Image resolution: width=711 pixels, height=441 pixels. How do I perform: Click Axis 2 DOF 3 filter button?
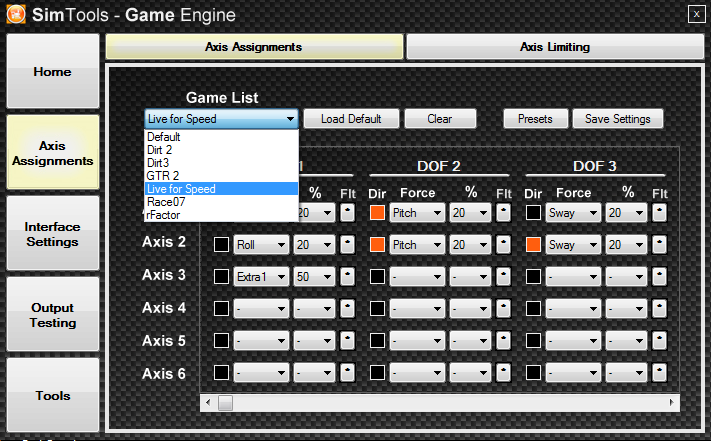(x=659, y=245)
